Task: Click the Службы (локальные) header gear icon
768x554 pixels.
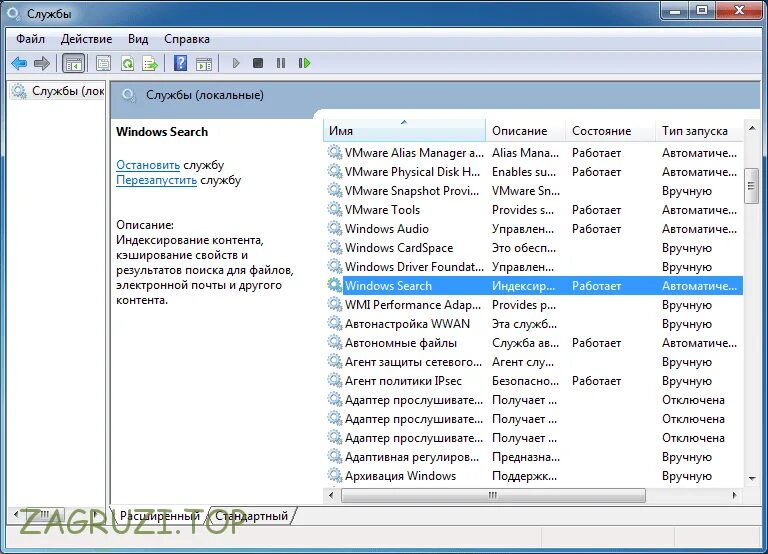Action: [128, 95]
